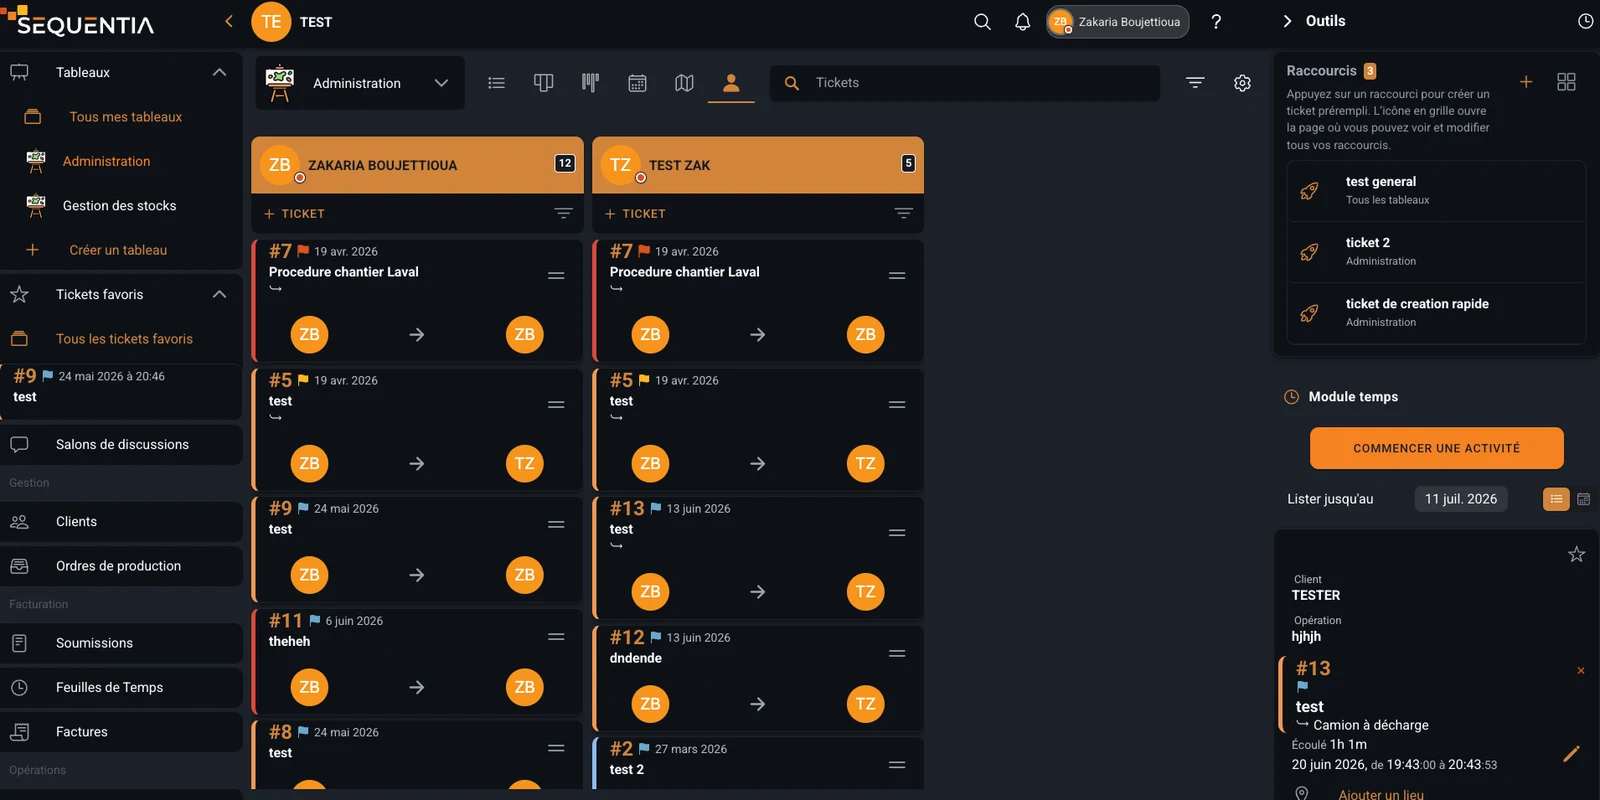Open the history clock icon at top right
Viewport: 1600px width, 800px height.
point(1585,21)
